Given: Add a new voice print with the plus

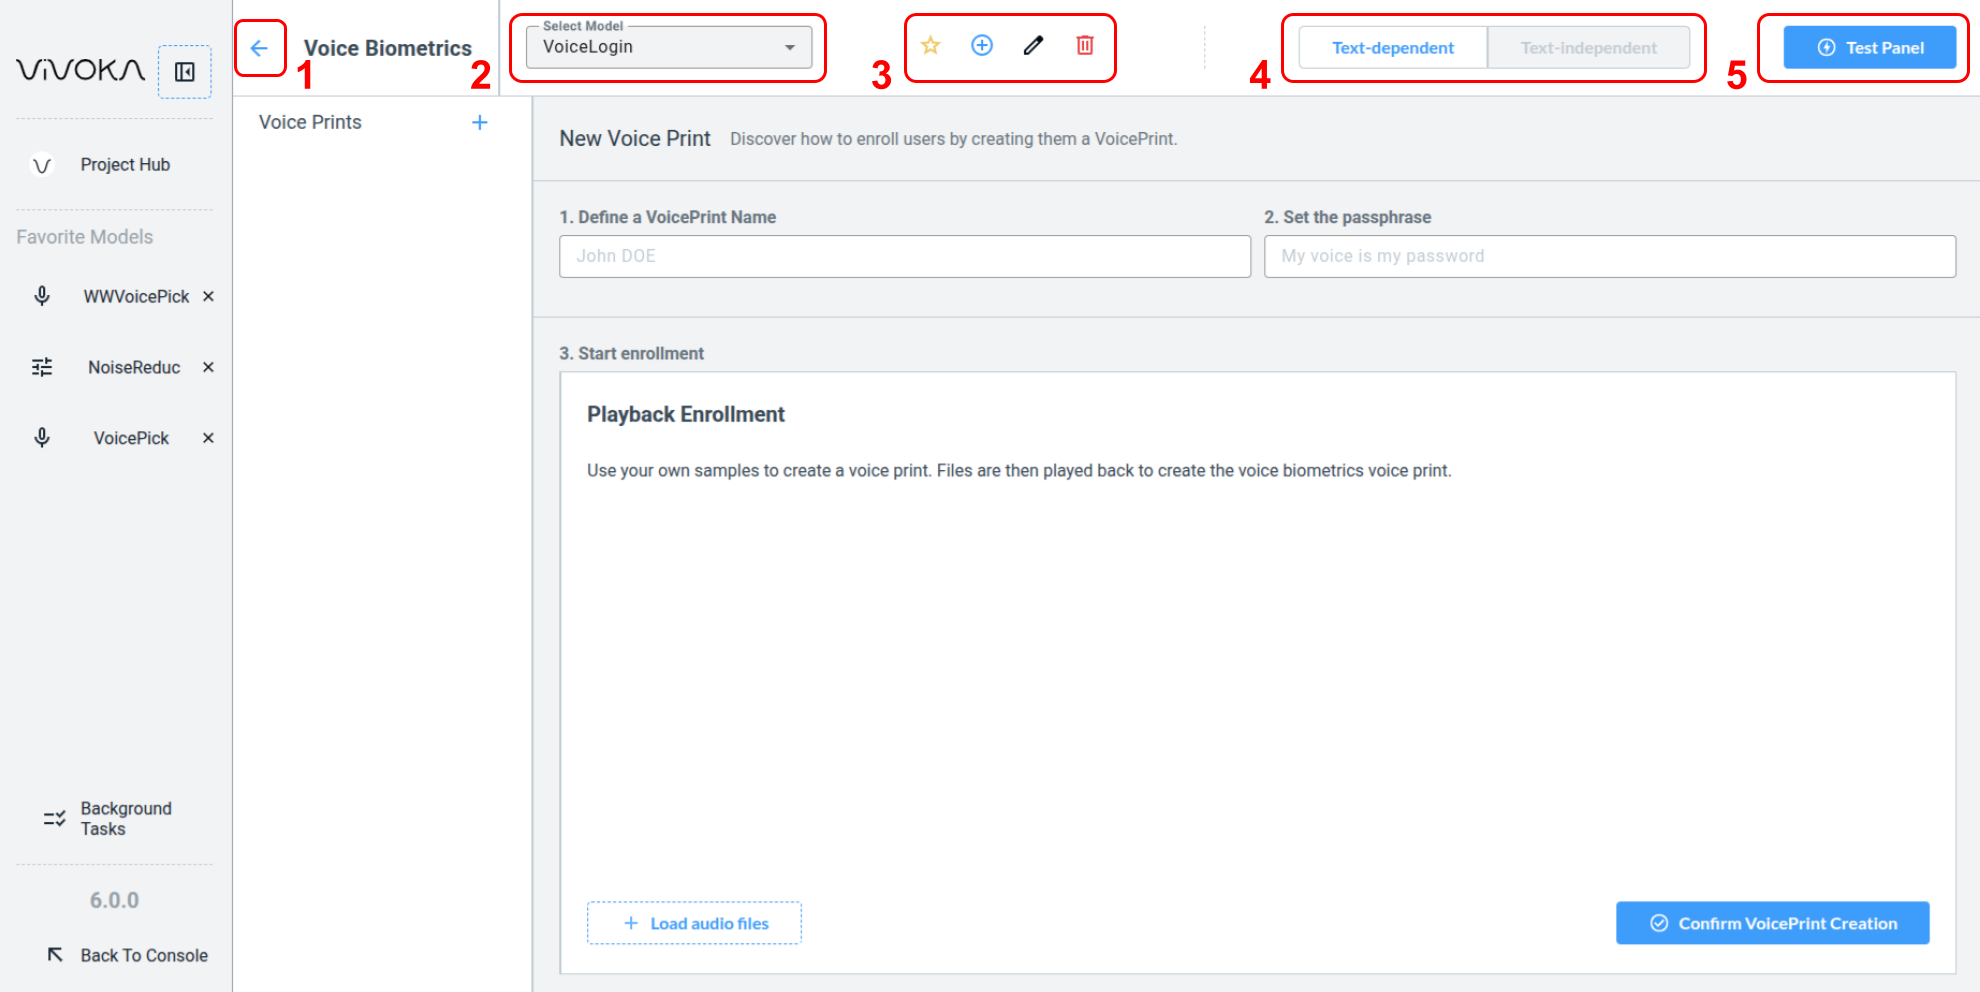Looking at the screenshot, I should (x=480, y=122).
